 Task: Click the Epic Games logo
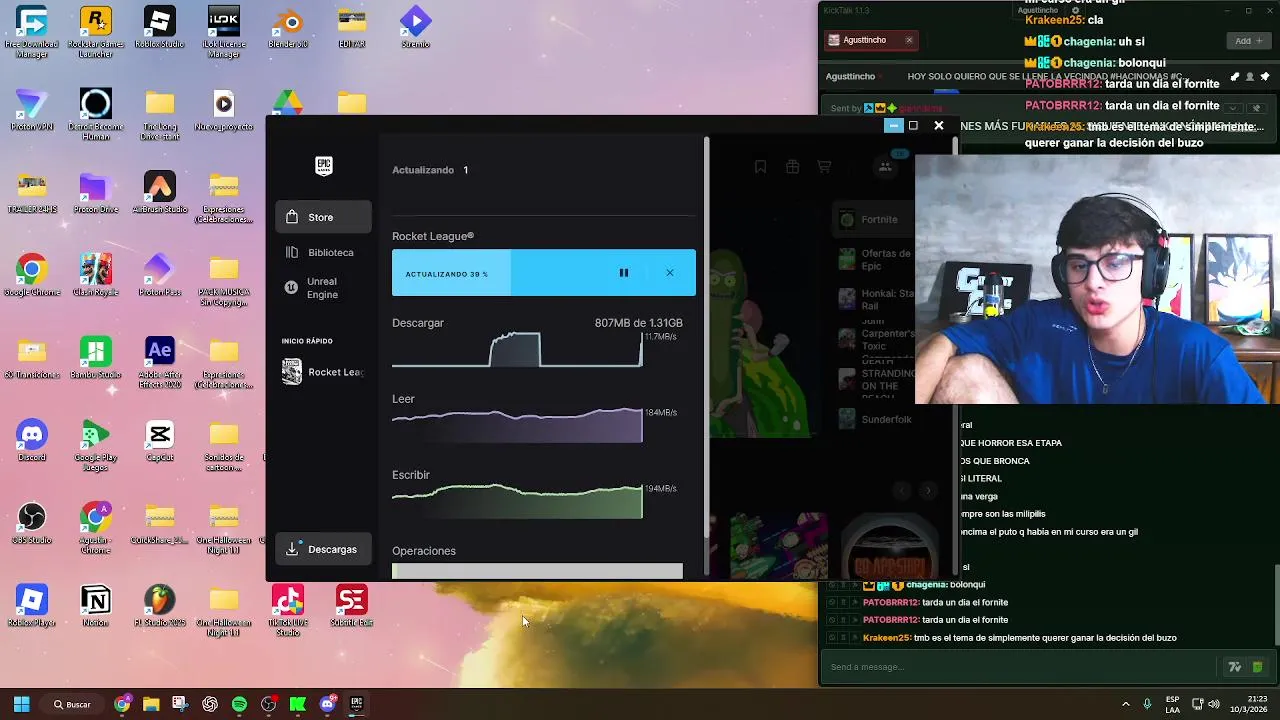(323, 166)
